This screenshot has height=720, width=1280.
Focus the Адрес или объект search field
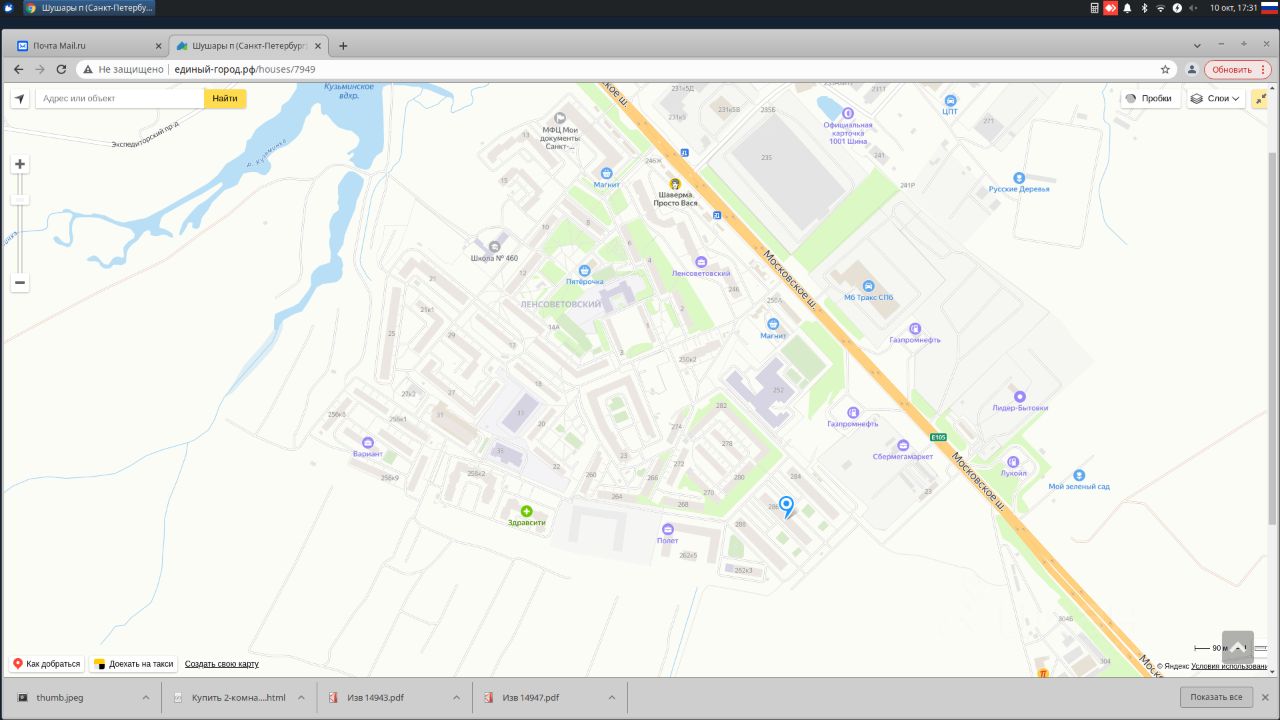coord(120,98)
